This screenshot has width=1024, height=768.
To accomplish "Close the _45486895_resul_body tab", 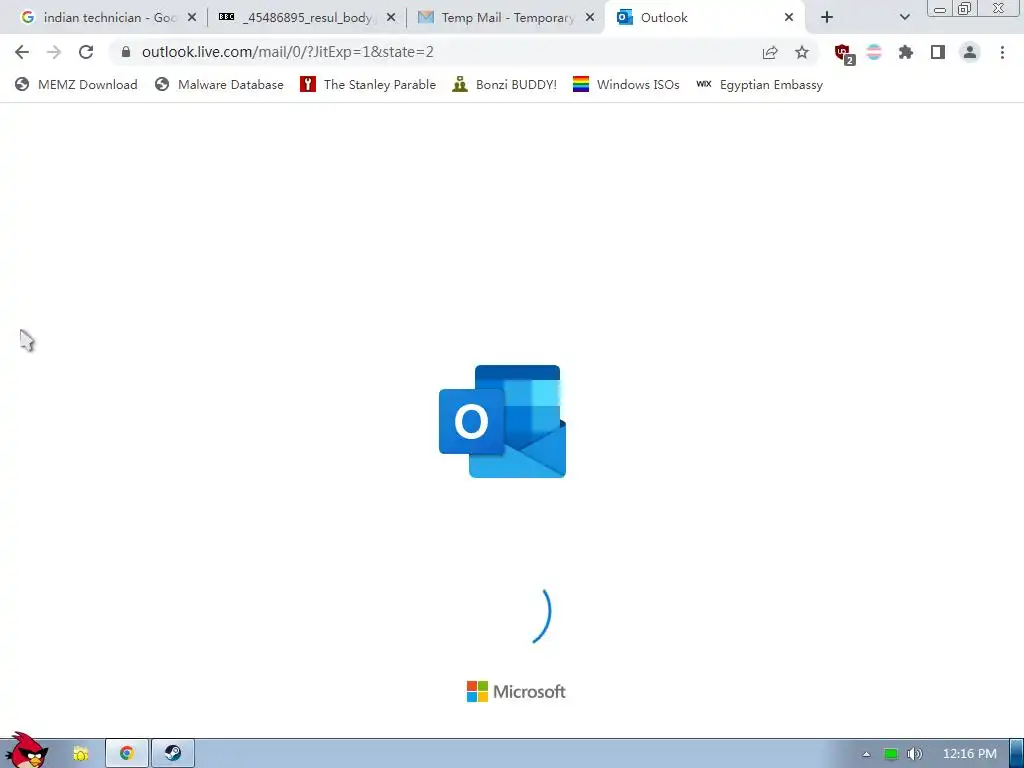I will [391, 18].
